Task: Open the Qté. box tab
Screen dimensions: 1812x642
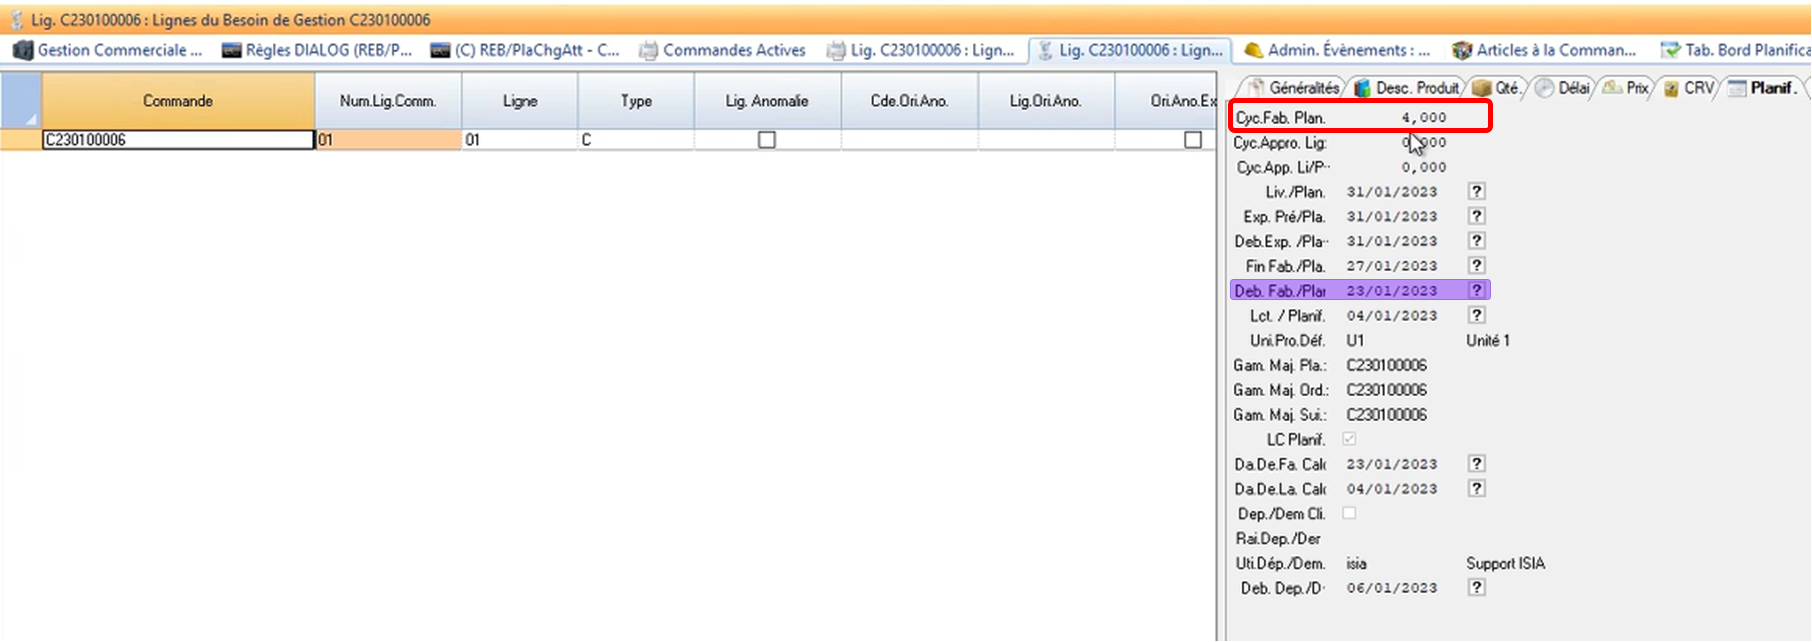Action: (1496, 88)
